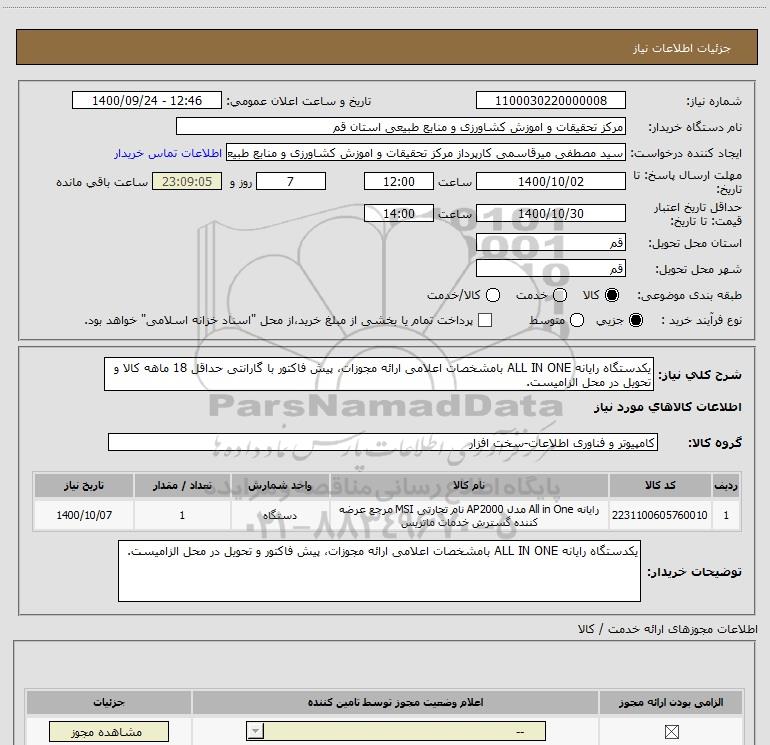This screenshot has height=745, width=770.
Task: Click the واحد شمارش column header
Action: click(280, 486)
